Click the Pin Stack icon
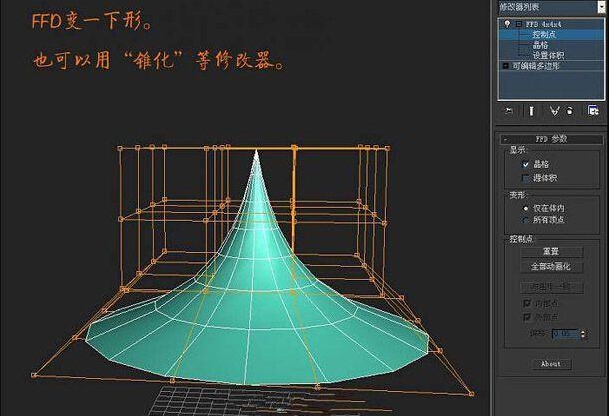609x416 pixels. [x=509, y=111]
